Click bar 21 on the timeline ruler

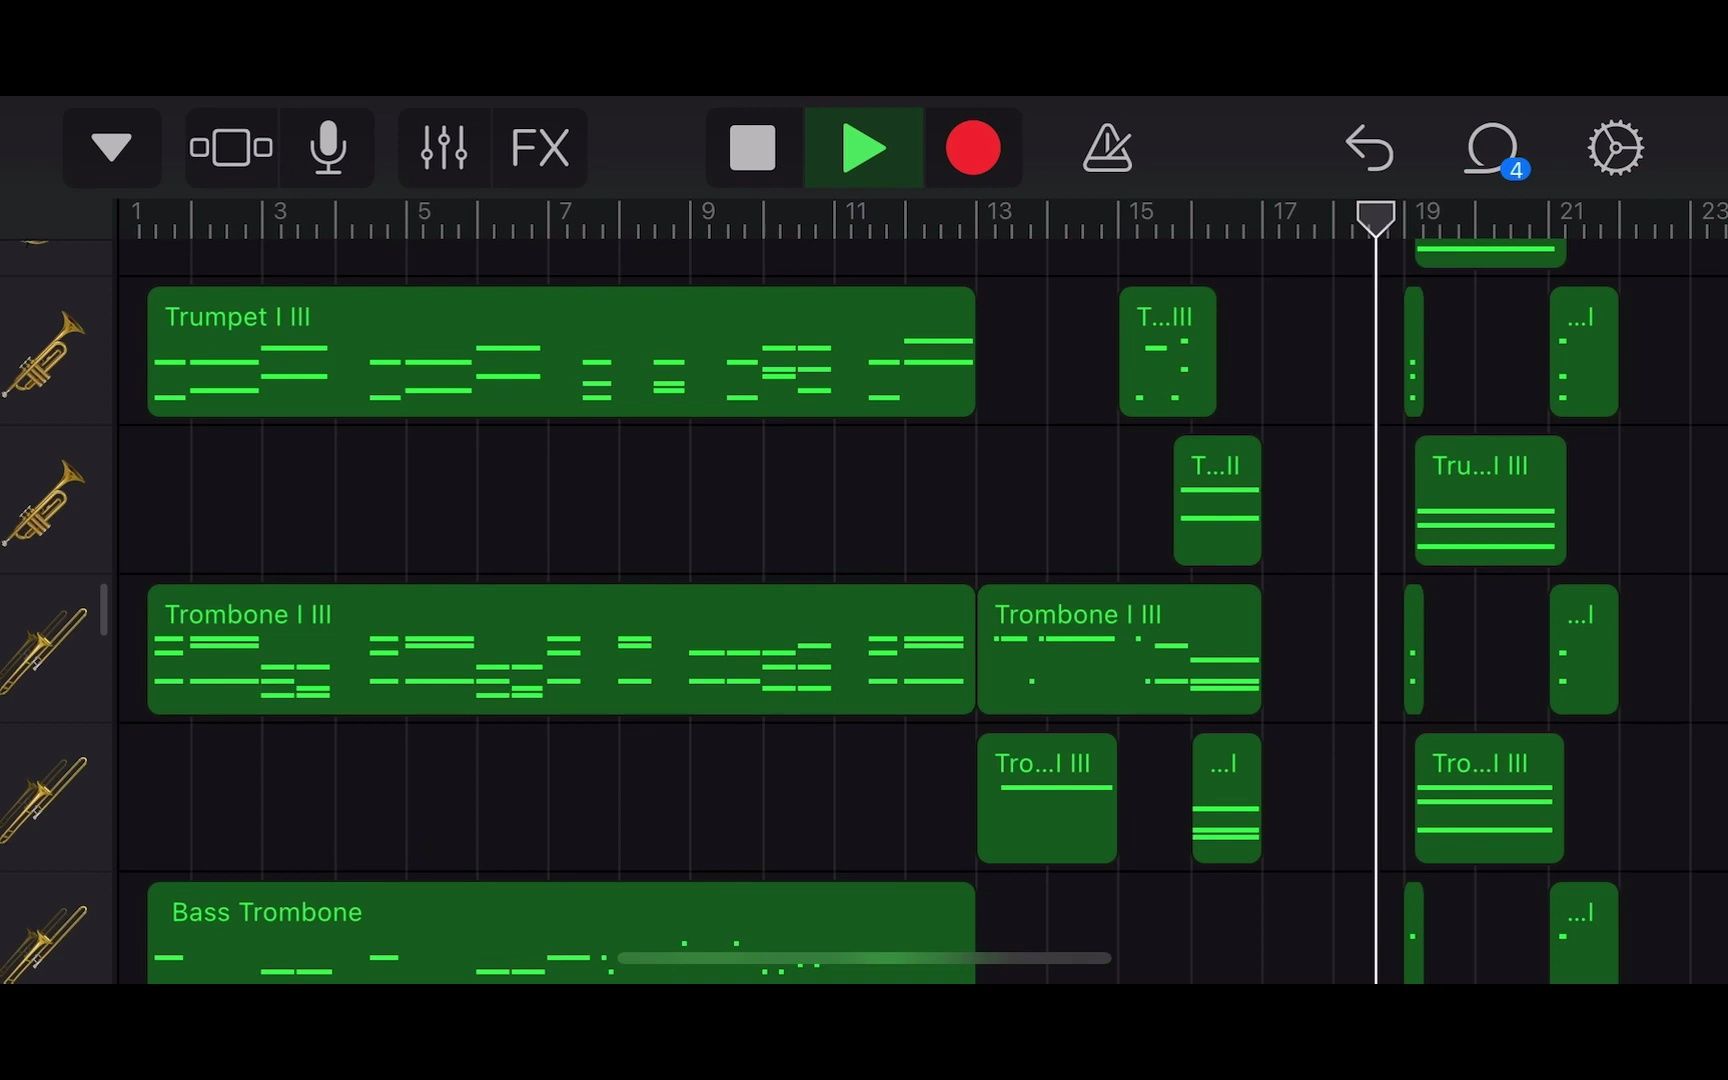pyautogui.click(x=1571, y=212)
